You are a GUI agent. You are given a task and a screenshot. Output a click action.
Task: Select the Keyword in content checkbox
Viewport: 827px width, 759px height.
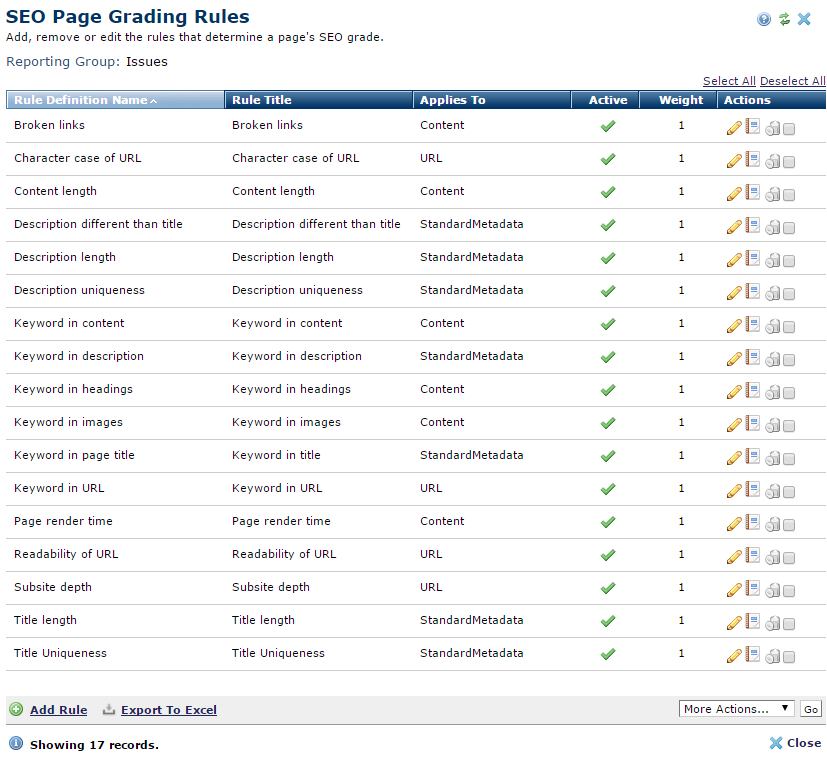[788, 328]
